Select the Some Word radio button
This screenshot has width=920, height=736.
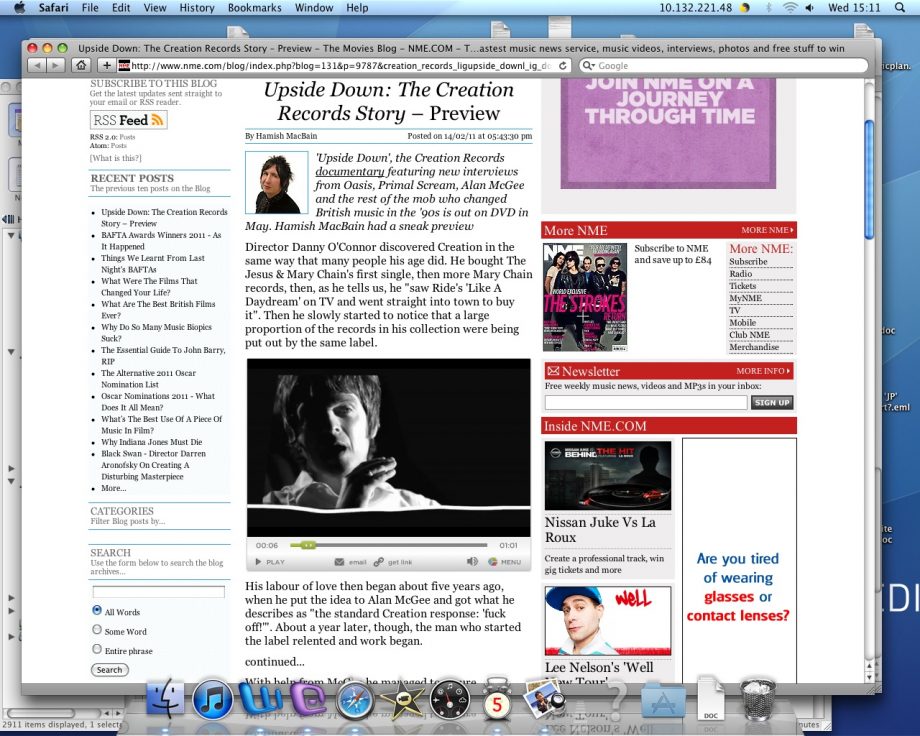click(97, 630)
